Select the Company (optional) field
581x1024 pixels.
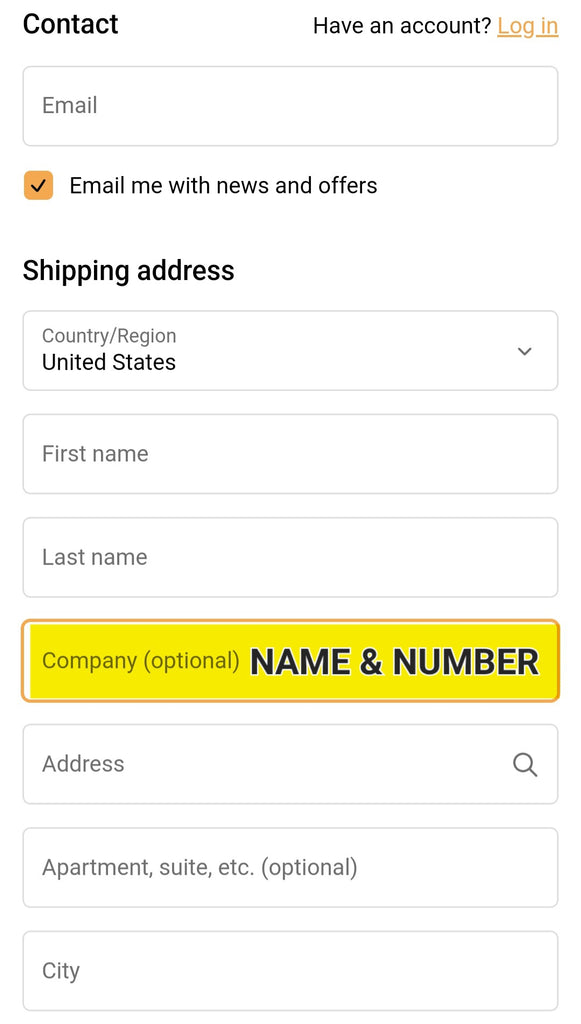click(290, 661)
